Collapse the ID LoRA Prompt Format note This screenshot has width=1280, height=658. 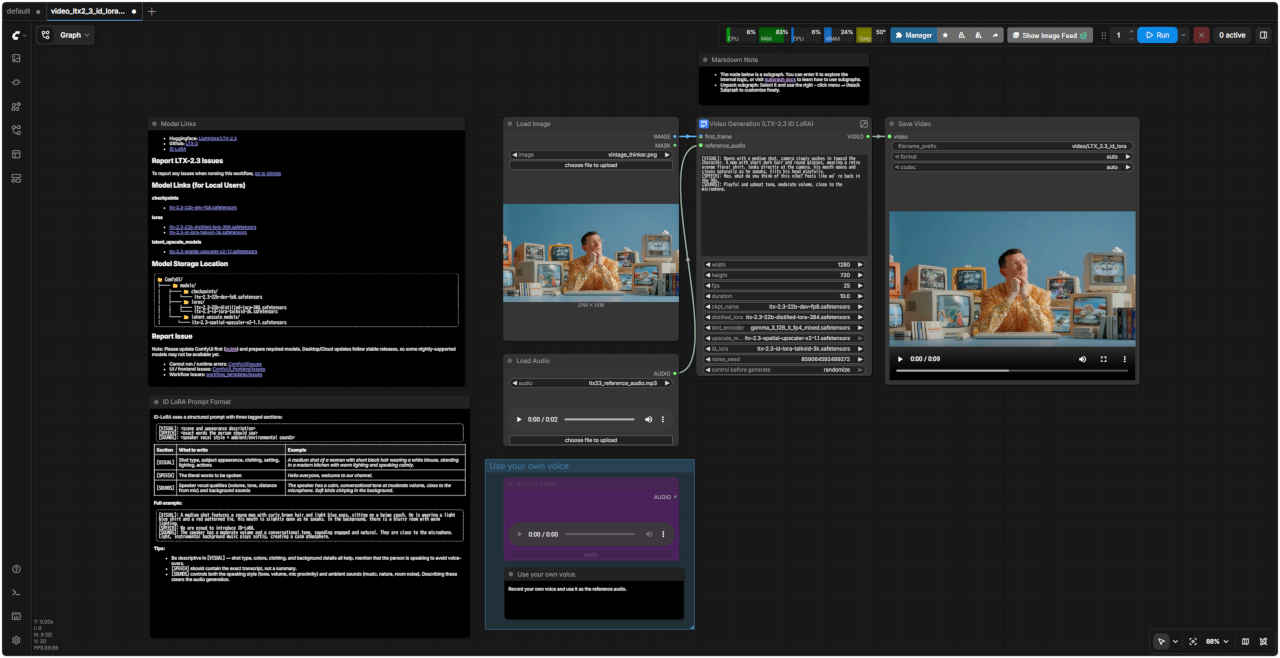click(x=155, y=402)
